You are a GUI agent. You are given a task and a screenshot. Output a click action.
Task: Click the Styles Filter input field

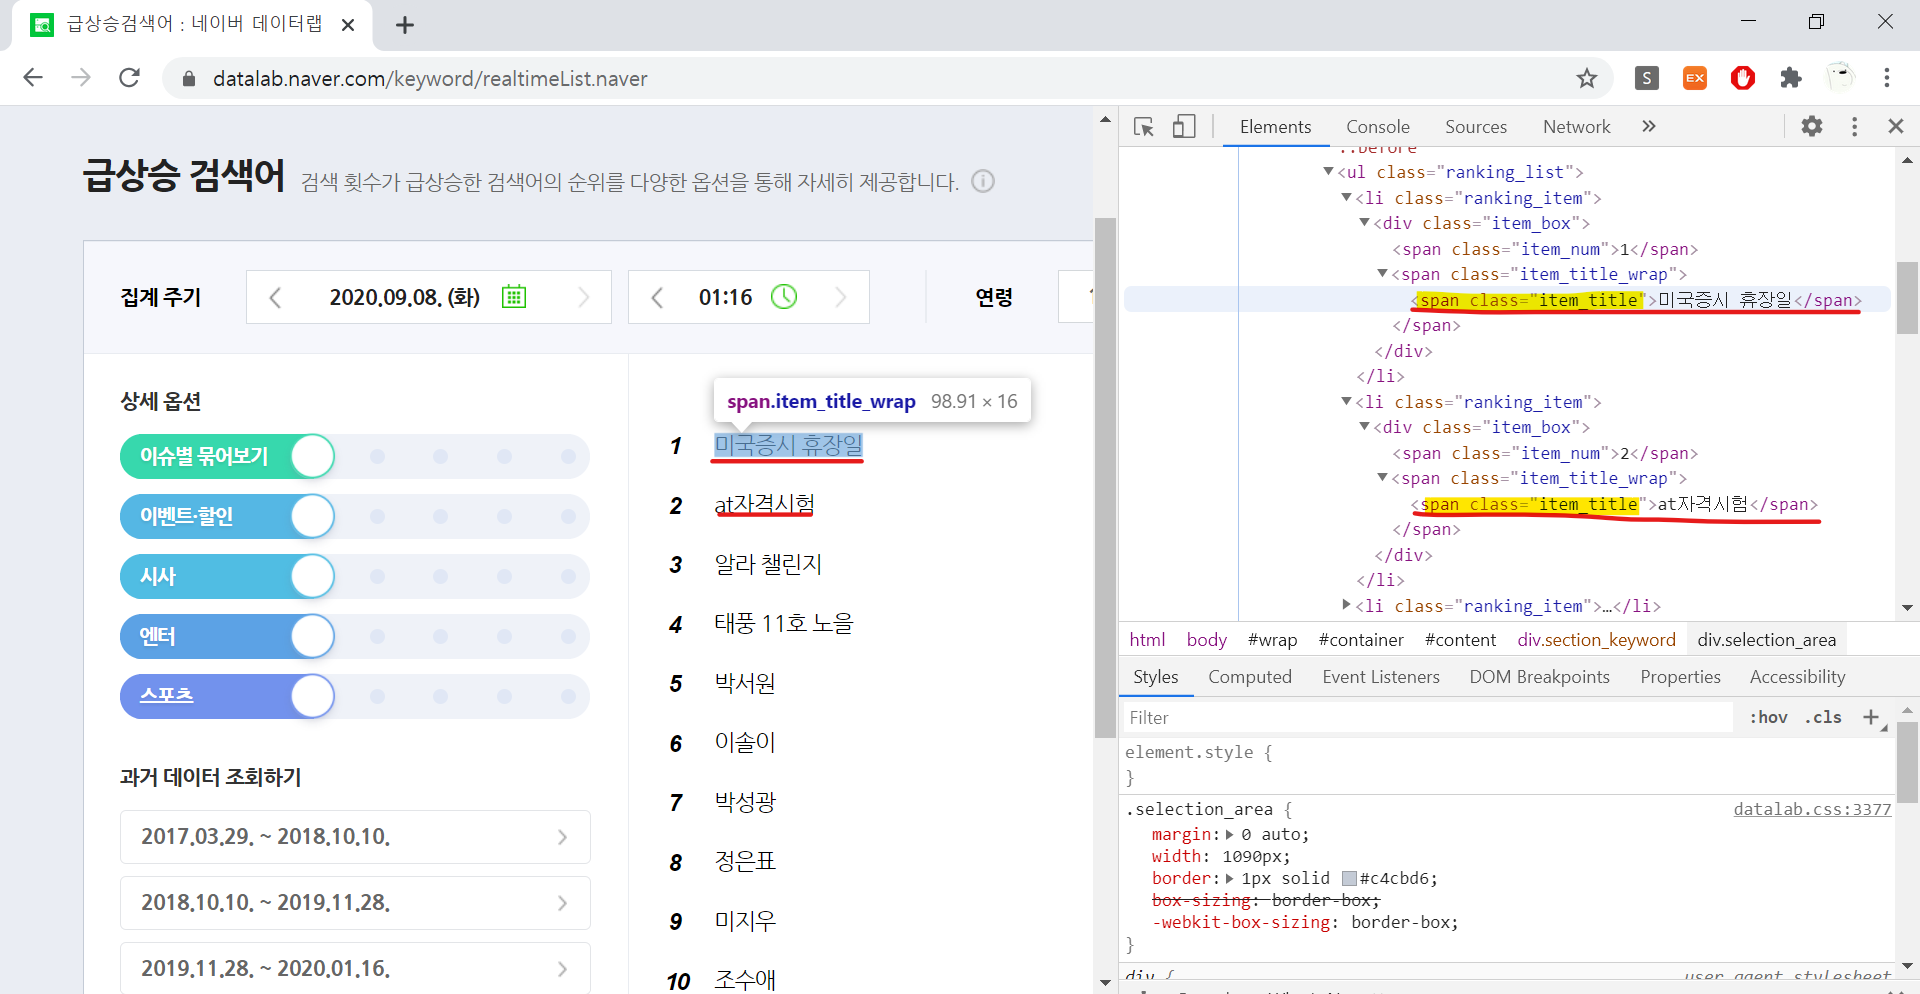(x=1426, y=717)
